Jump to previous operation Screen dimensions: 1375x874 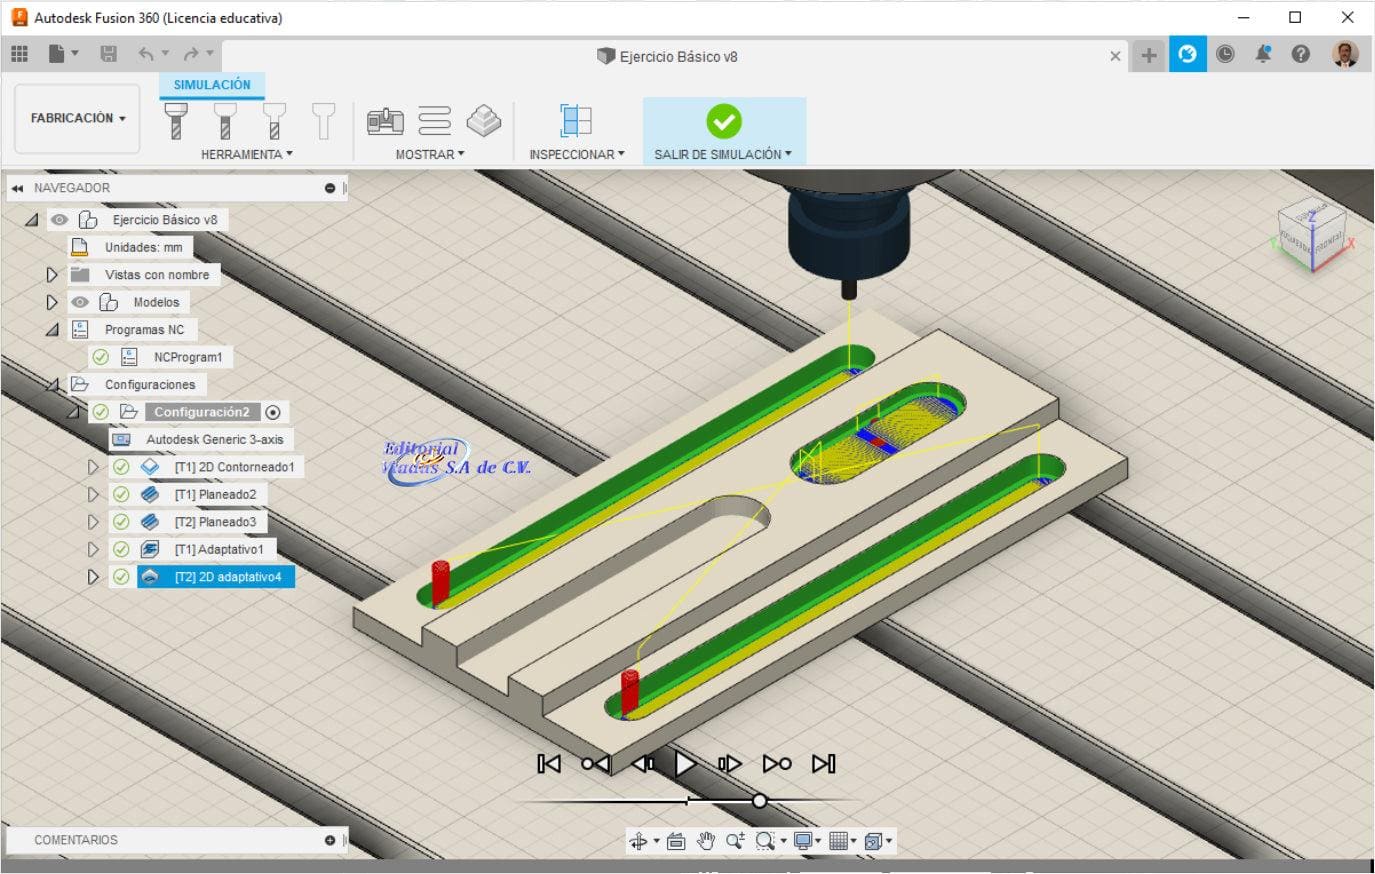596,764
